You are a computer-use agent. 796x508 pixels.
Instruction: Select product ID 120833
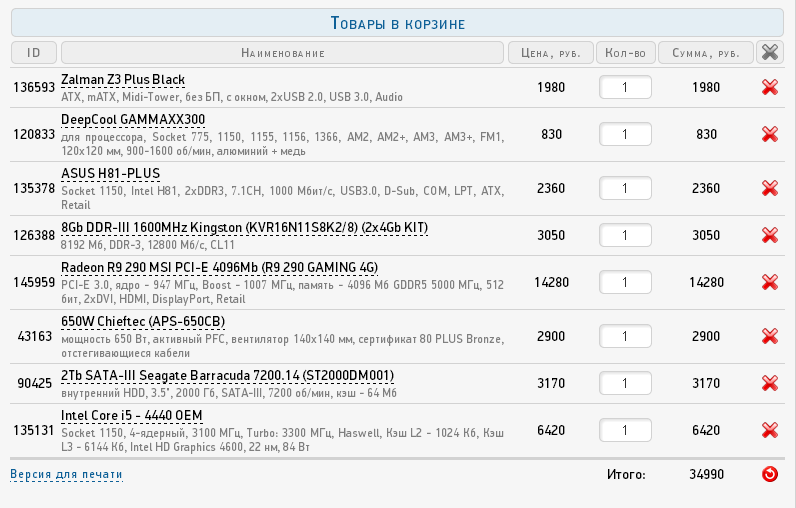(x=34, y=134)
